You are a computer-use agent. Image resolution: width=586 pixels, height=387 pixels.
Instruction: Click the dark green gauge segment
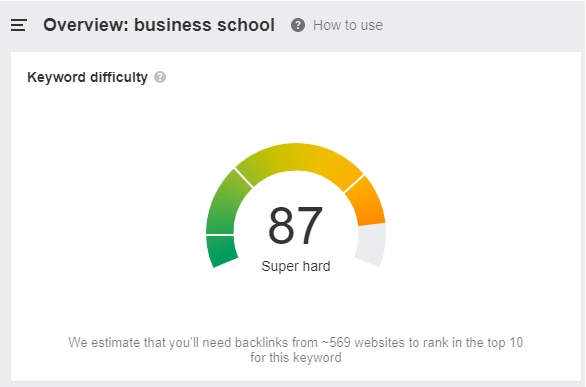tap(222, 251)
